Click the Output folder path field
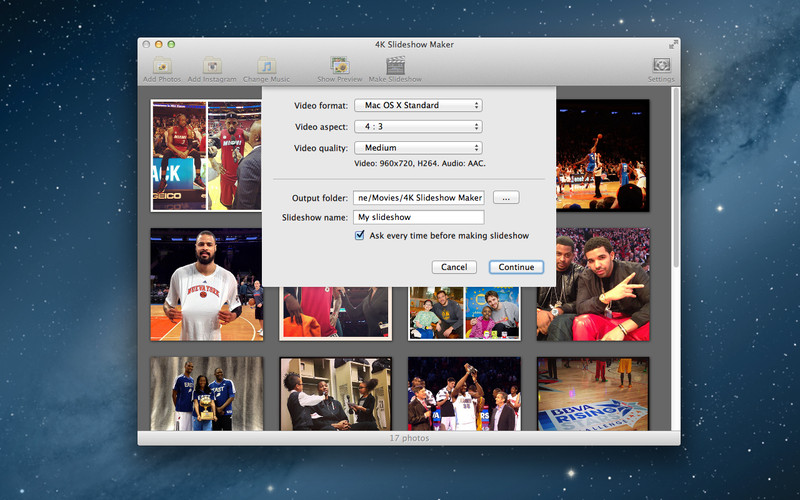 tap(418, 198)
